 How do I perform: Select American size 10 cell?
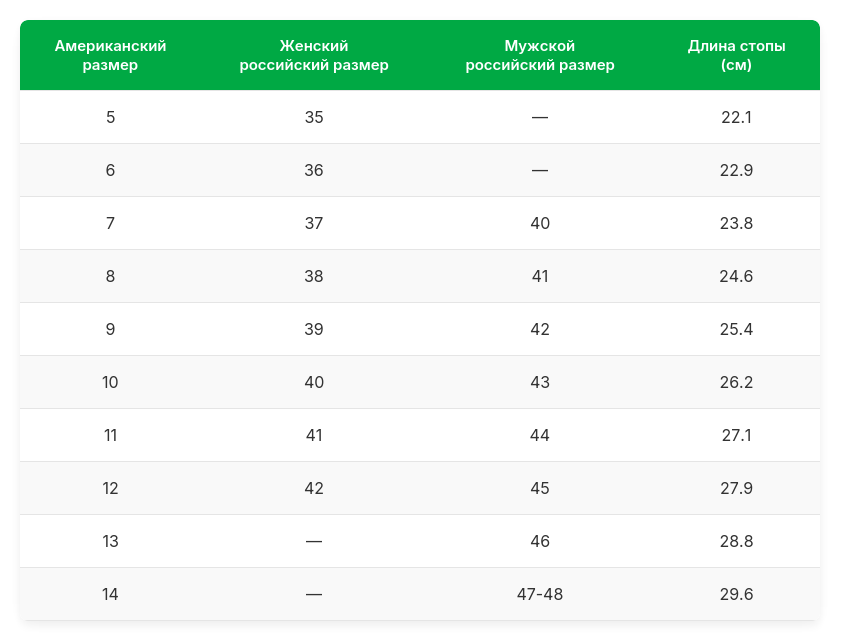click(110, 382)
